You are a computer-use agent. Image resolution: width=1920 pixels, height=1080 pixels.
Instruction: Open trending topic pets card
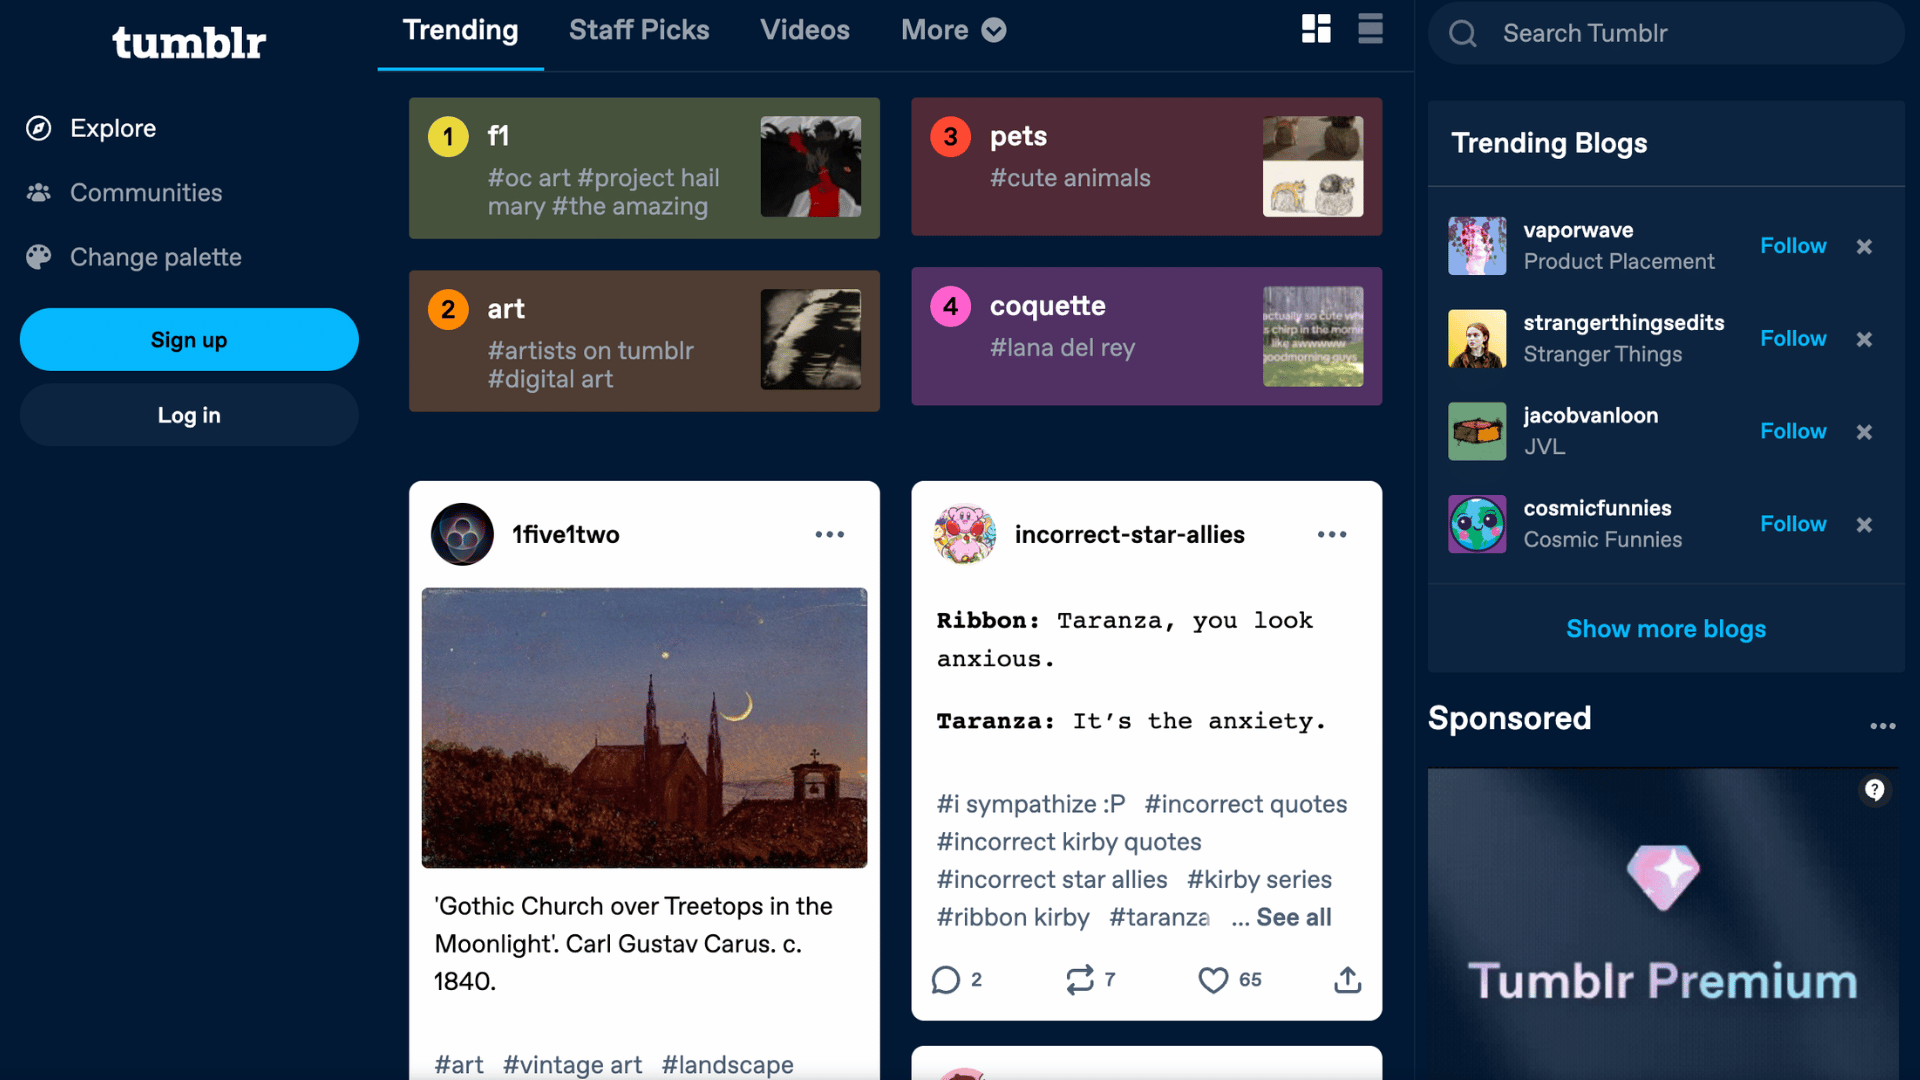tap(1146, 167)
